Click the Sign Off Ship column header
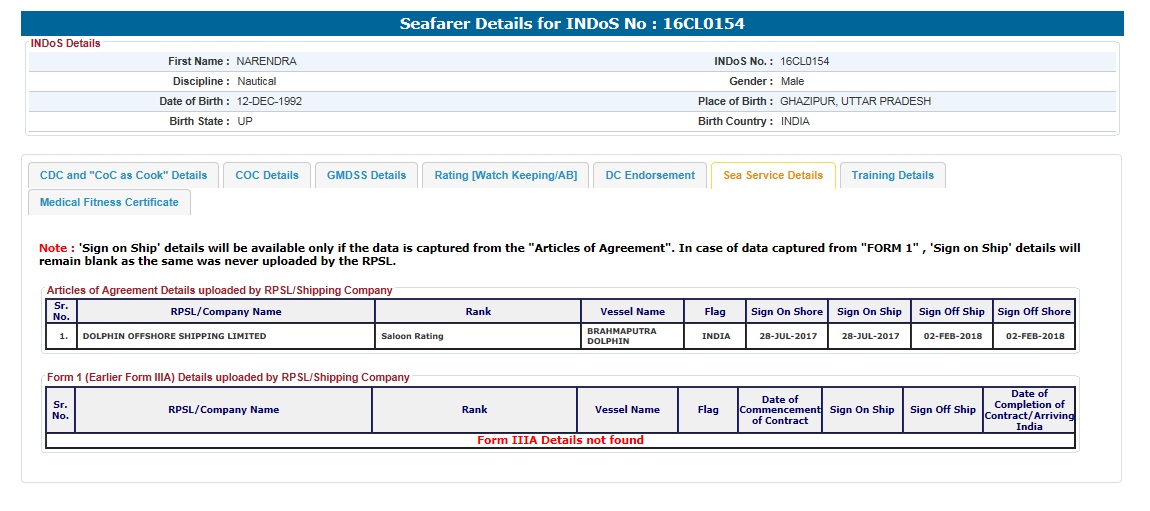The height and width of the screenshot is (511, 1150). point(951,312)
